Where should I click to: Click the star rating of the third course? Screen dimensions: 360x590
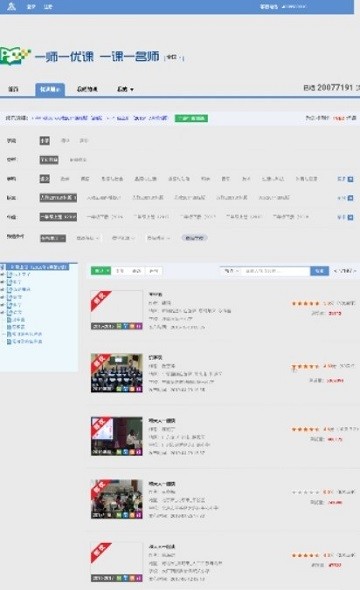tap(305, 429)
